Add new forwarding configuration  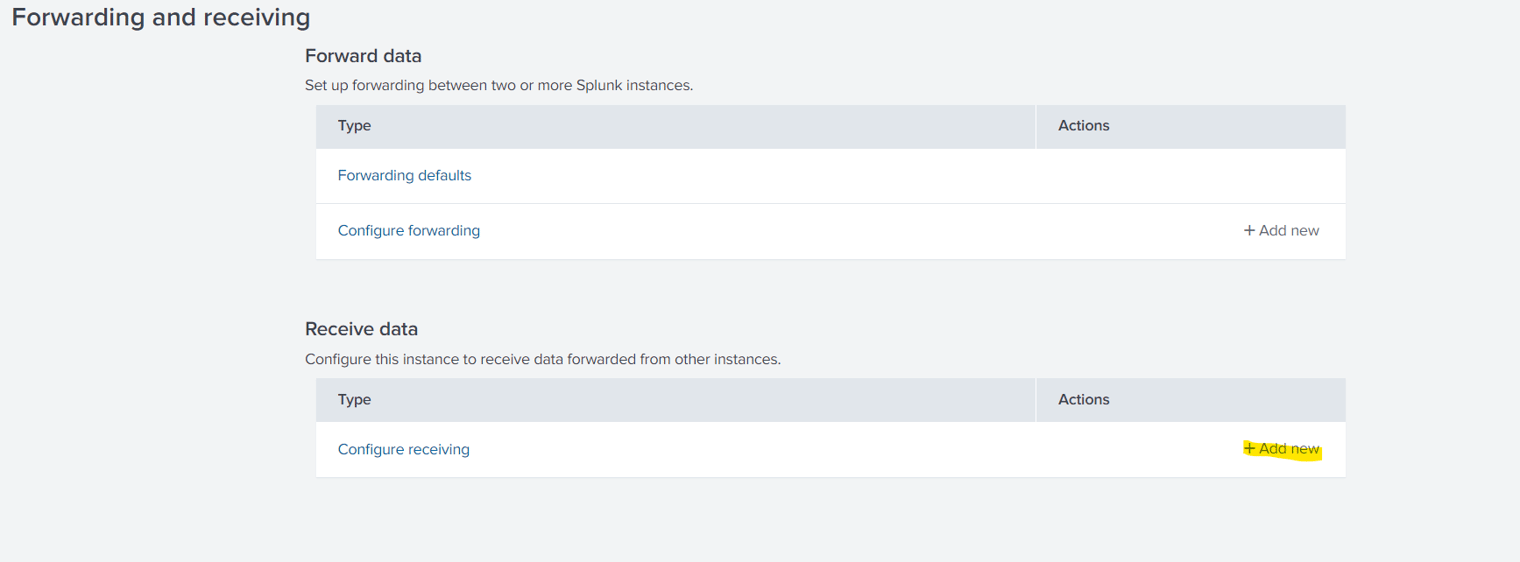[x=1281, y=231]
